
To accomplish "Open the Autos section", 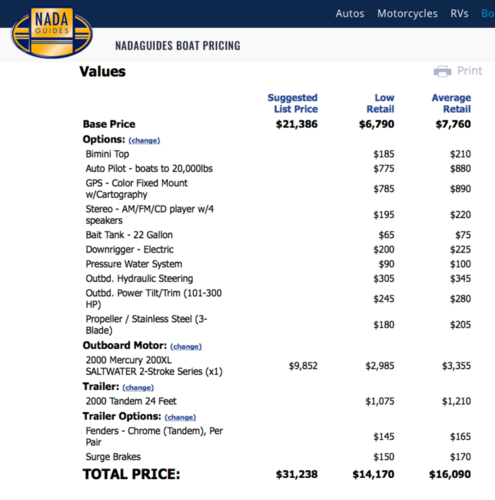I will tap(350, 13).
